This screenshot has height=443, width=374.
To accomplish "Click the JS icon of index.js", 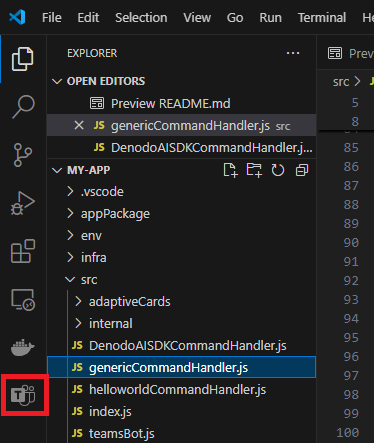I will 77,411.
